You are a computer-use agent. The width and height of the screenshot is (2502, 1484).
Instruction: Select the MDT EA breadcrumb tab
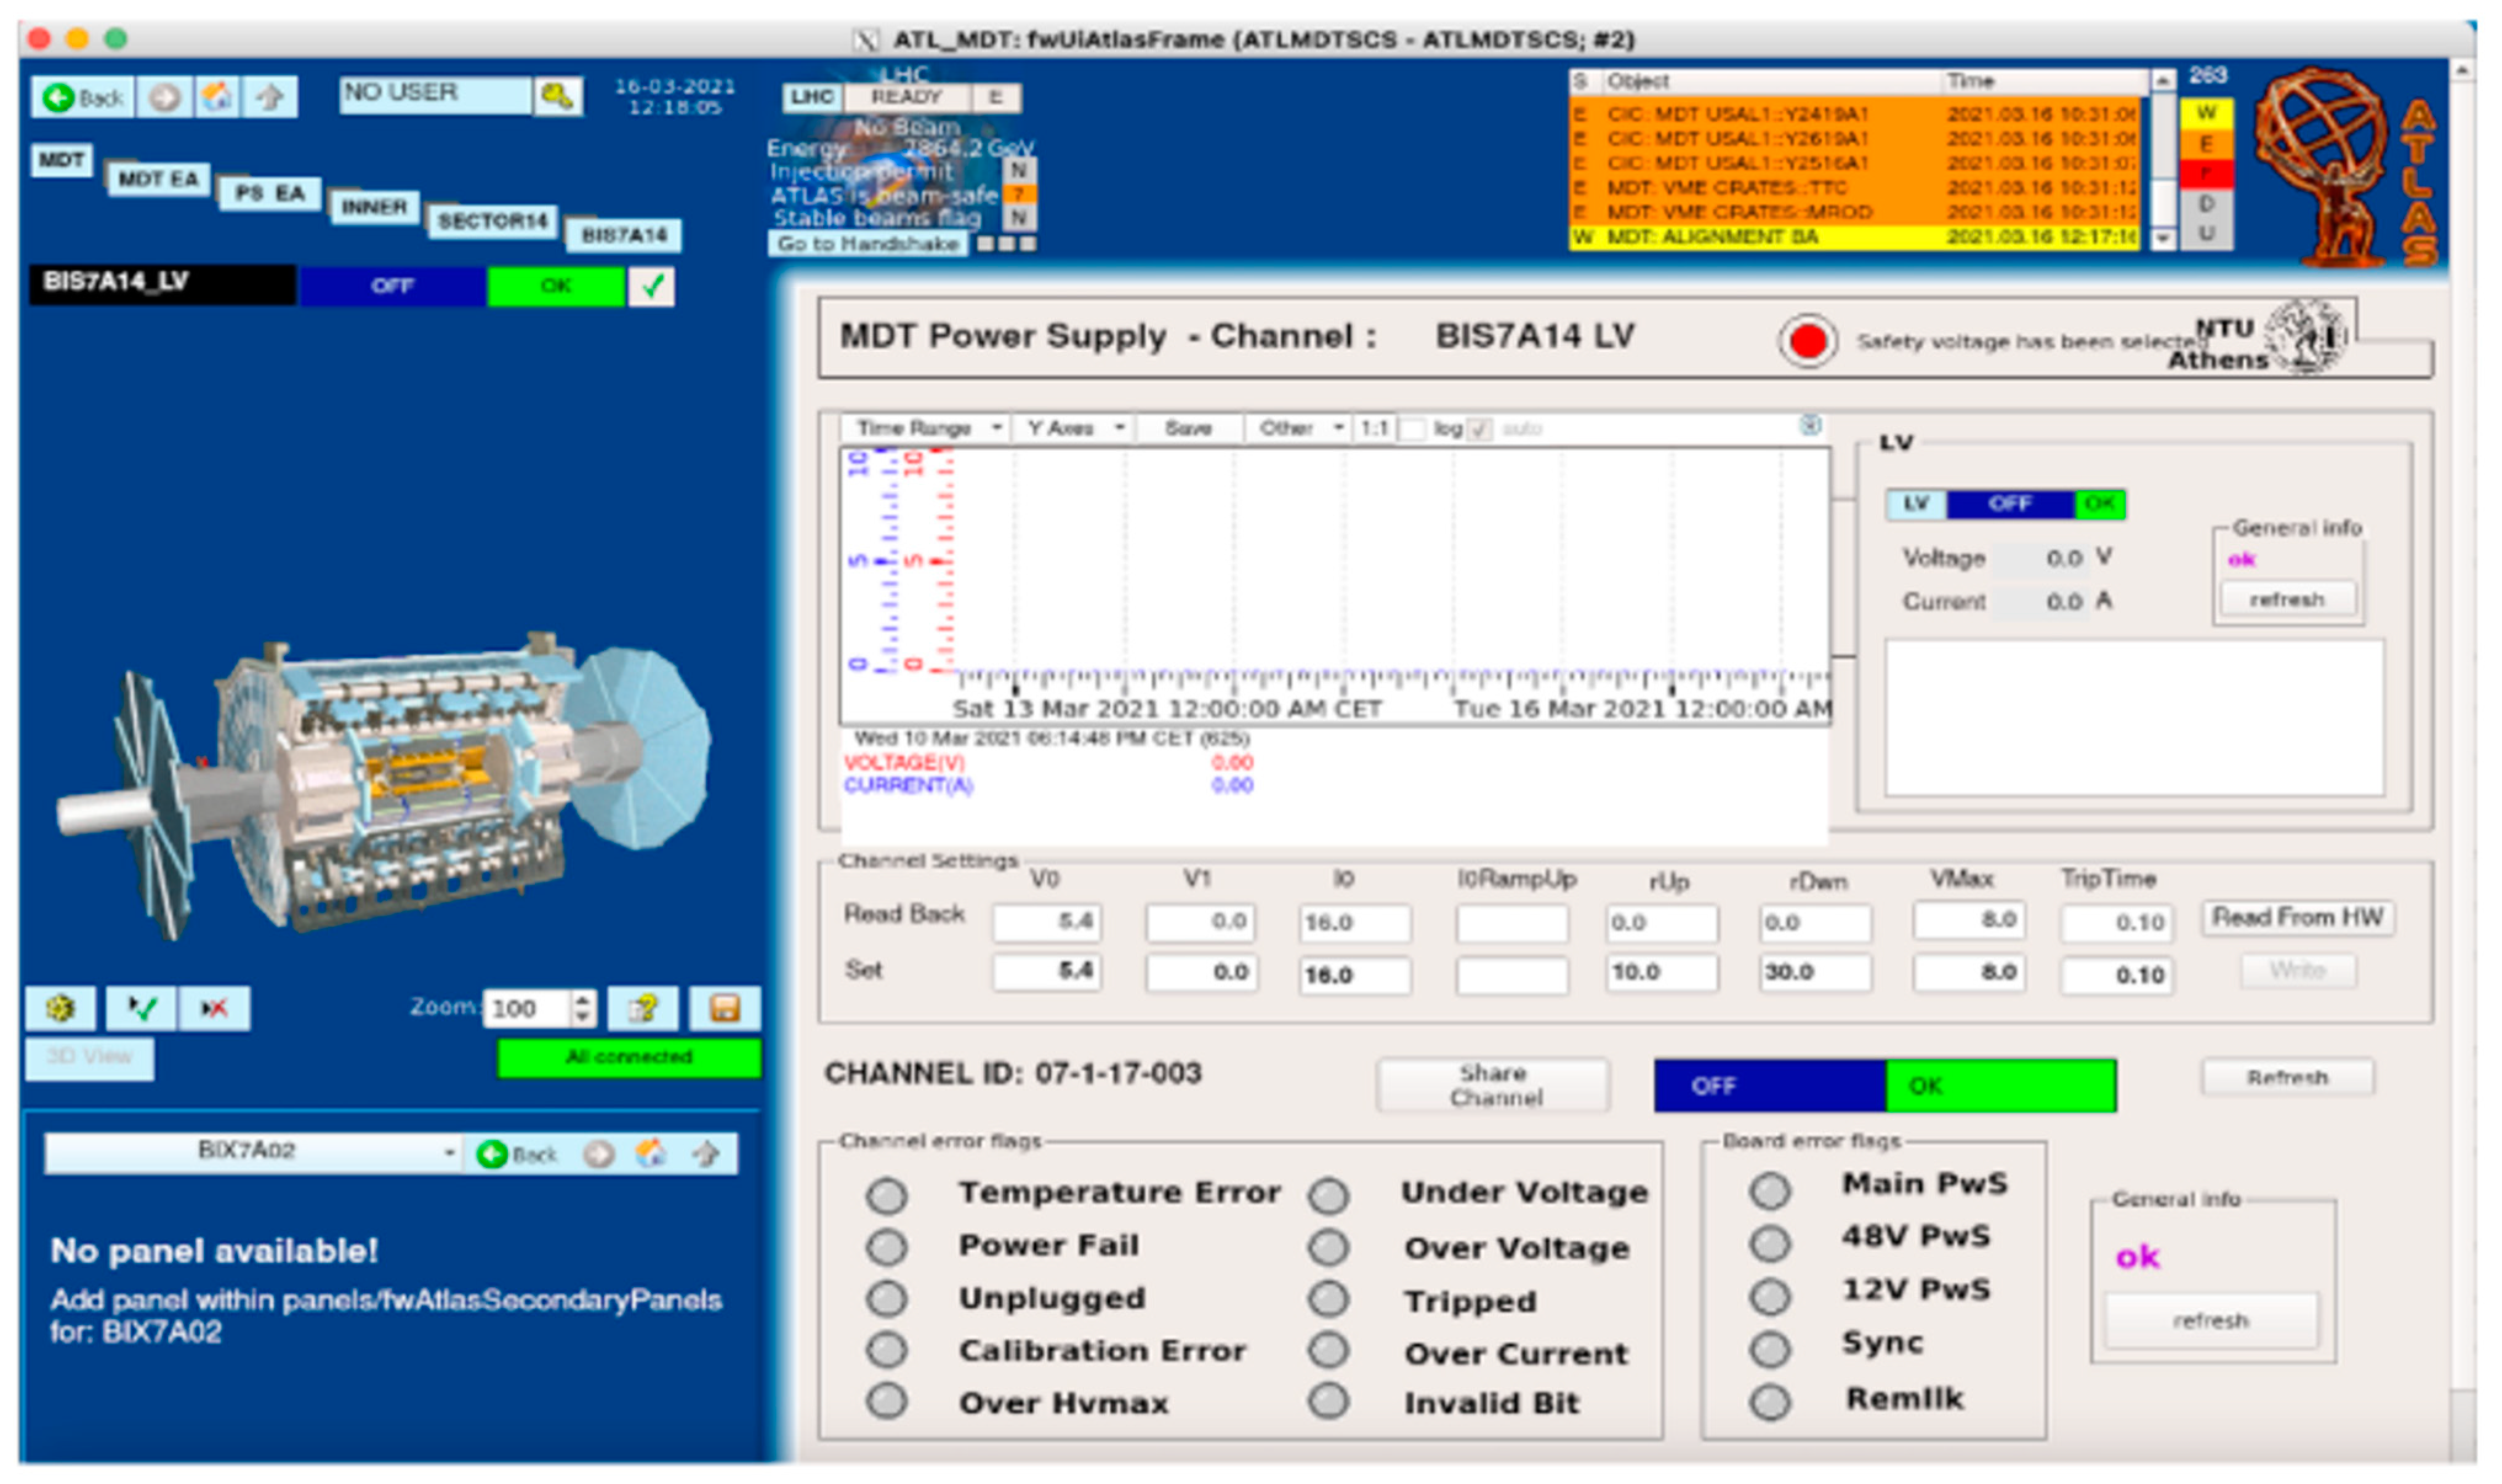[158, 179]
